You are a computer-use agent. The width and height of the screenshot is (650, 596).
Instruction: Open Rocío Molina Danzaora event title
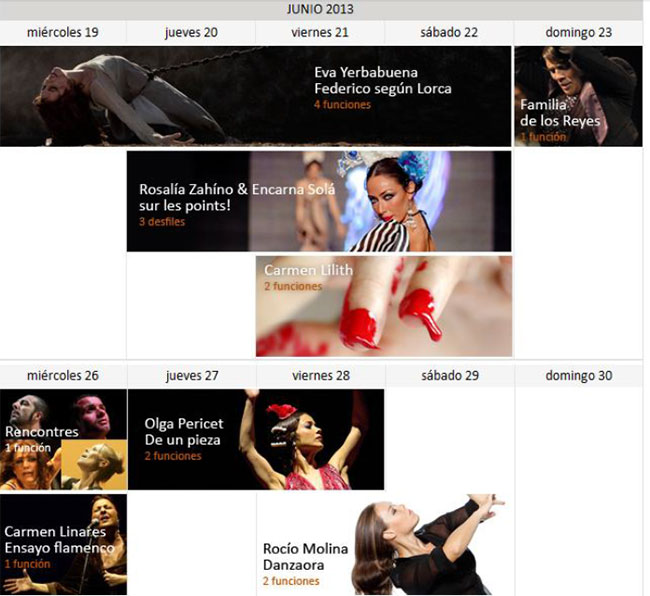click(x=305, y=556)
